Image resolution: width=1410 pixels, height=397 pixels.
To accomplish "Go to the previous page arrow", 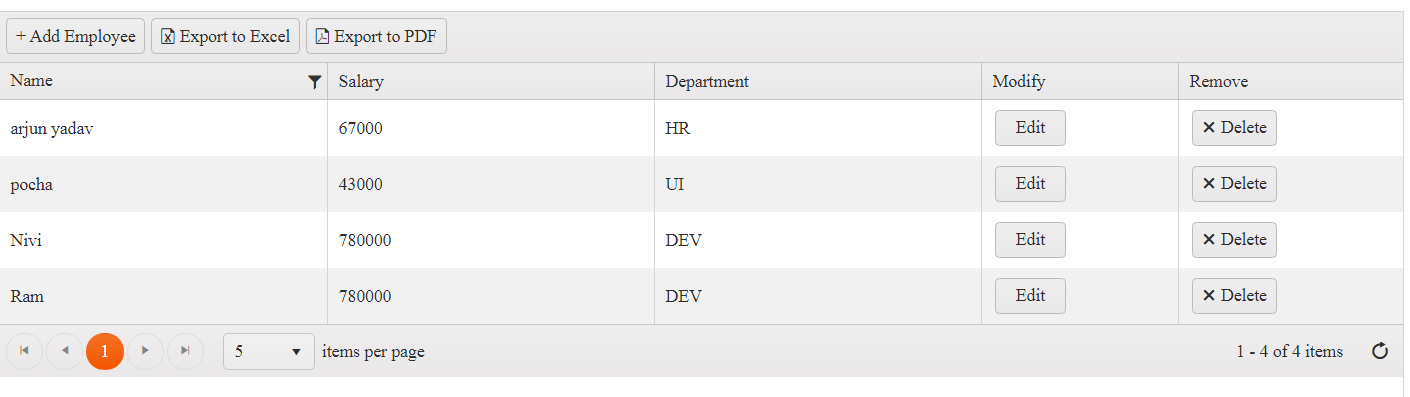I will tap(65, 351).
